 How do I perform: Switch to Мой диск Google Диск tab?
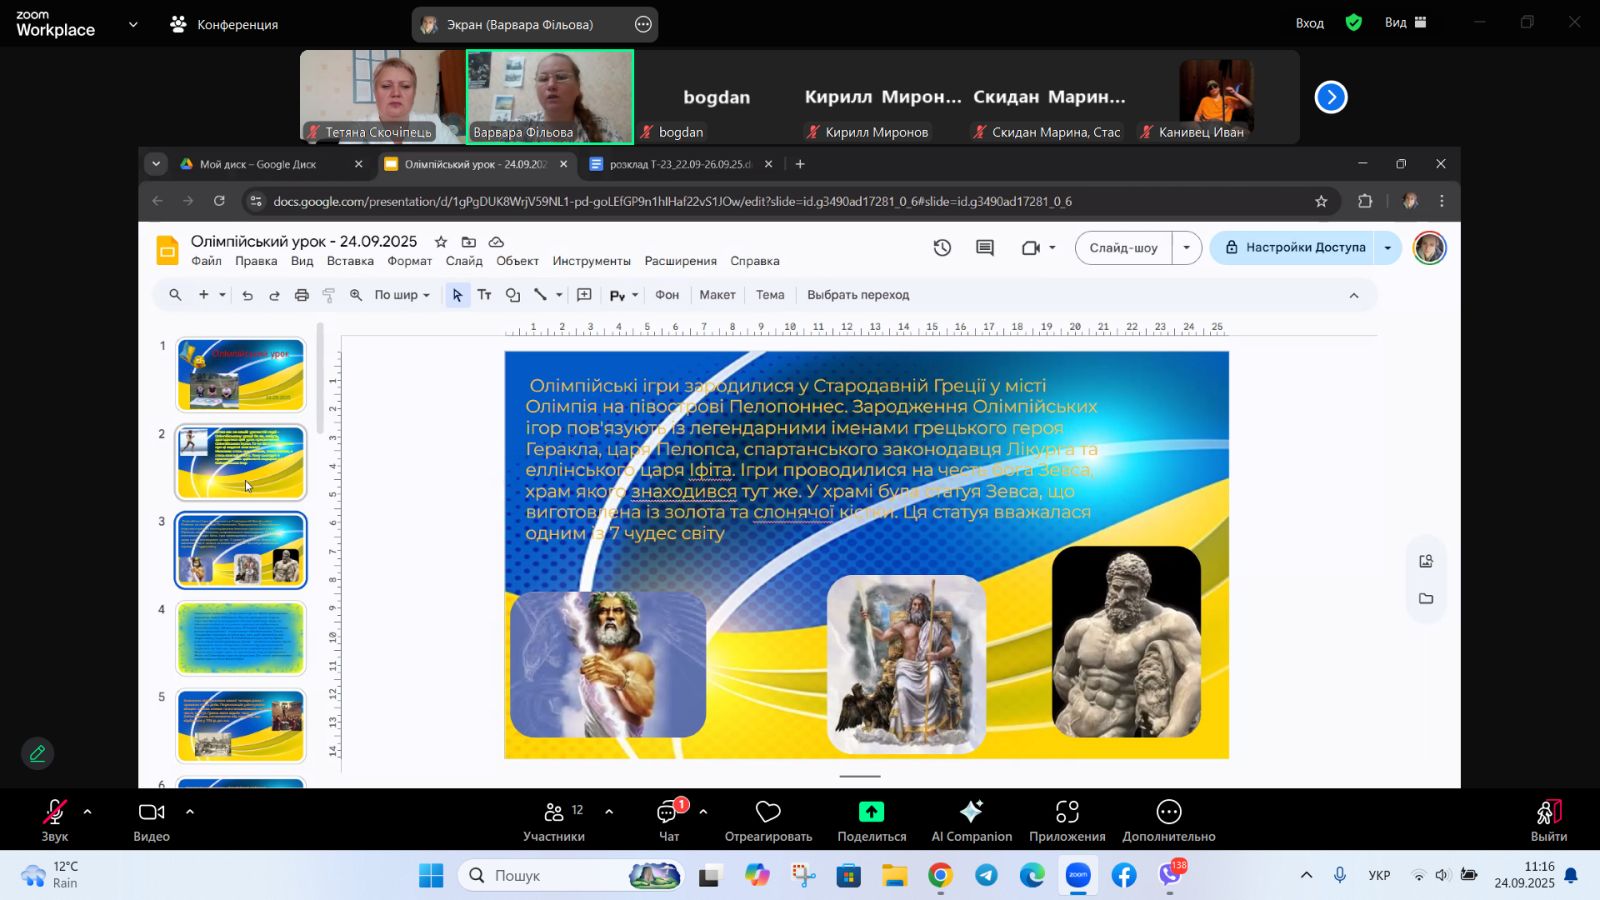(258, 164)
